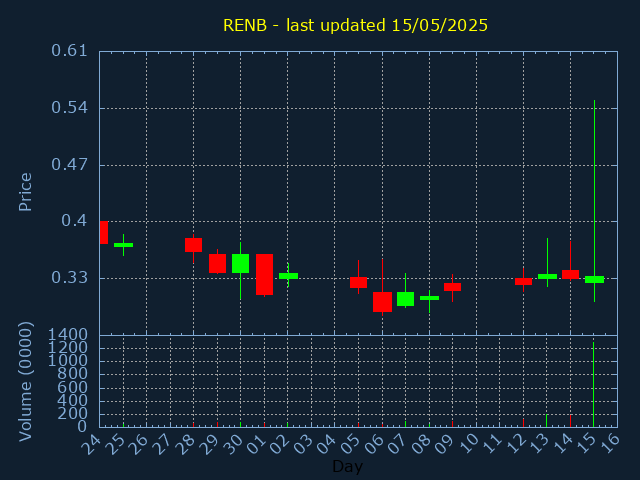Click the red candlestick for day 09
The height and width of the screenshot is (480, 640).
(x=453, y=287)
